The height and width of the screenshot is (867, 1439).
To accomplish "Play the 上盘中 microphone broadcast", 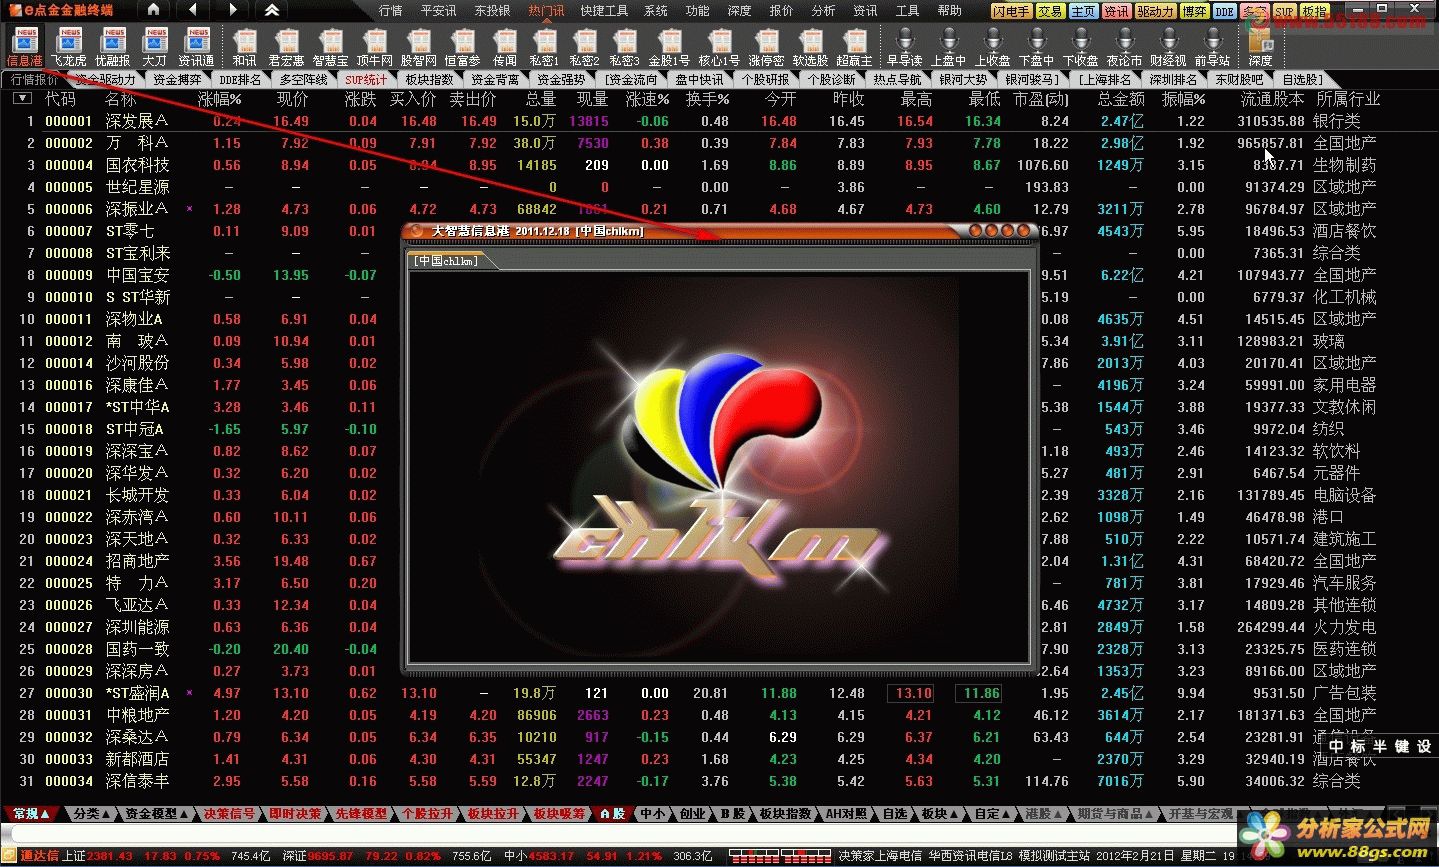I will click(948, 46).
